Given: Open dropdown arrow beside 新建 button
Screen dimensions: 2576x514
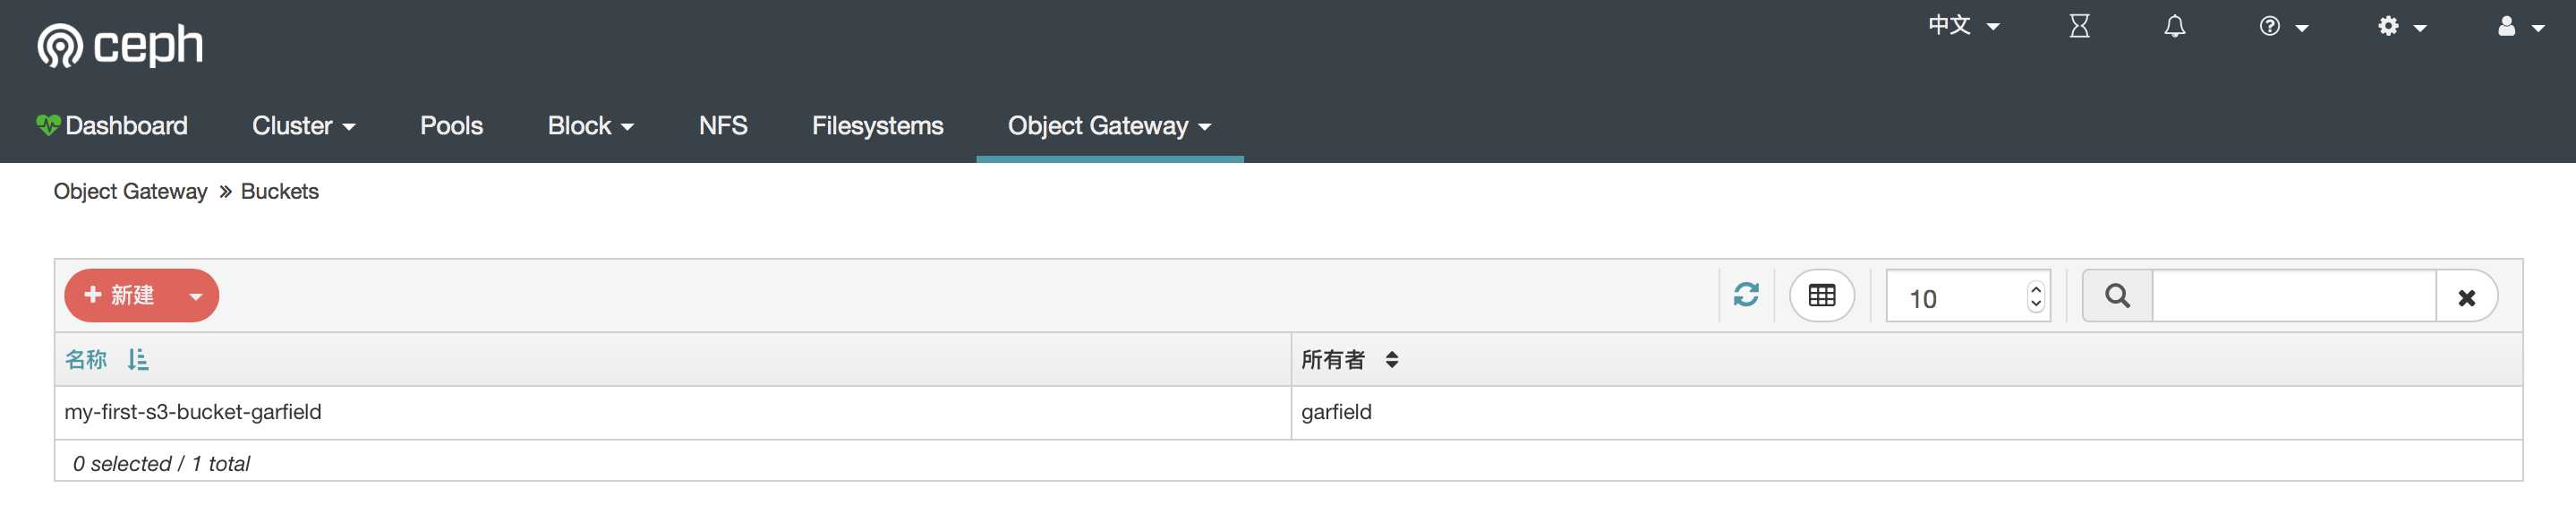Looking at the screenshot, I should point(196,296).
